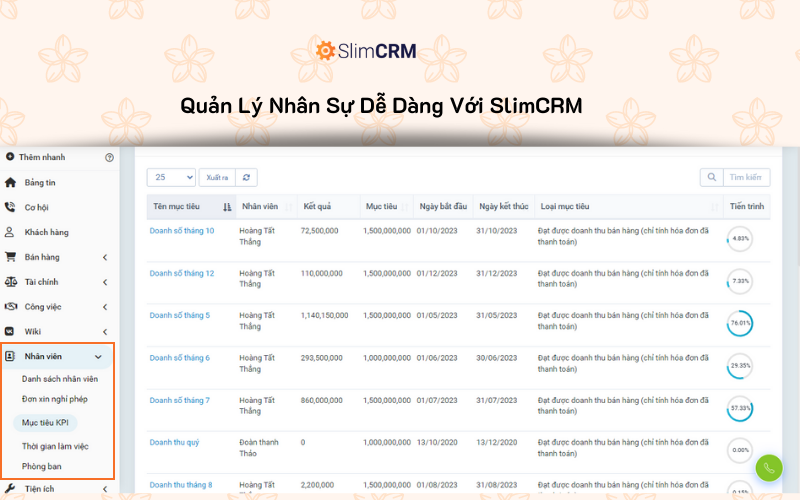The image size is (800, 500).
Task: Expand the Bán hàng menu chevron
Action: click(105, 257)
